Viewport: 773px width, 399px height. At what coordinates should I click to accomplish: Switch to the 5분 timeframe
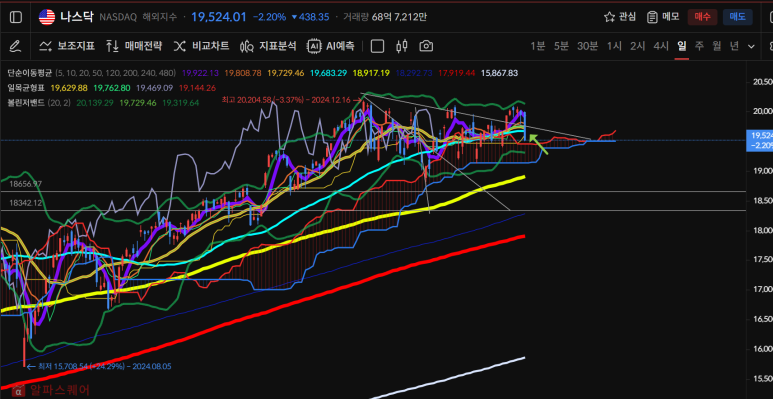click(561, 46)
